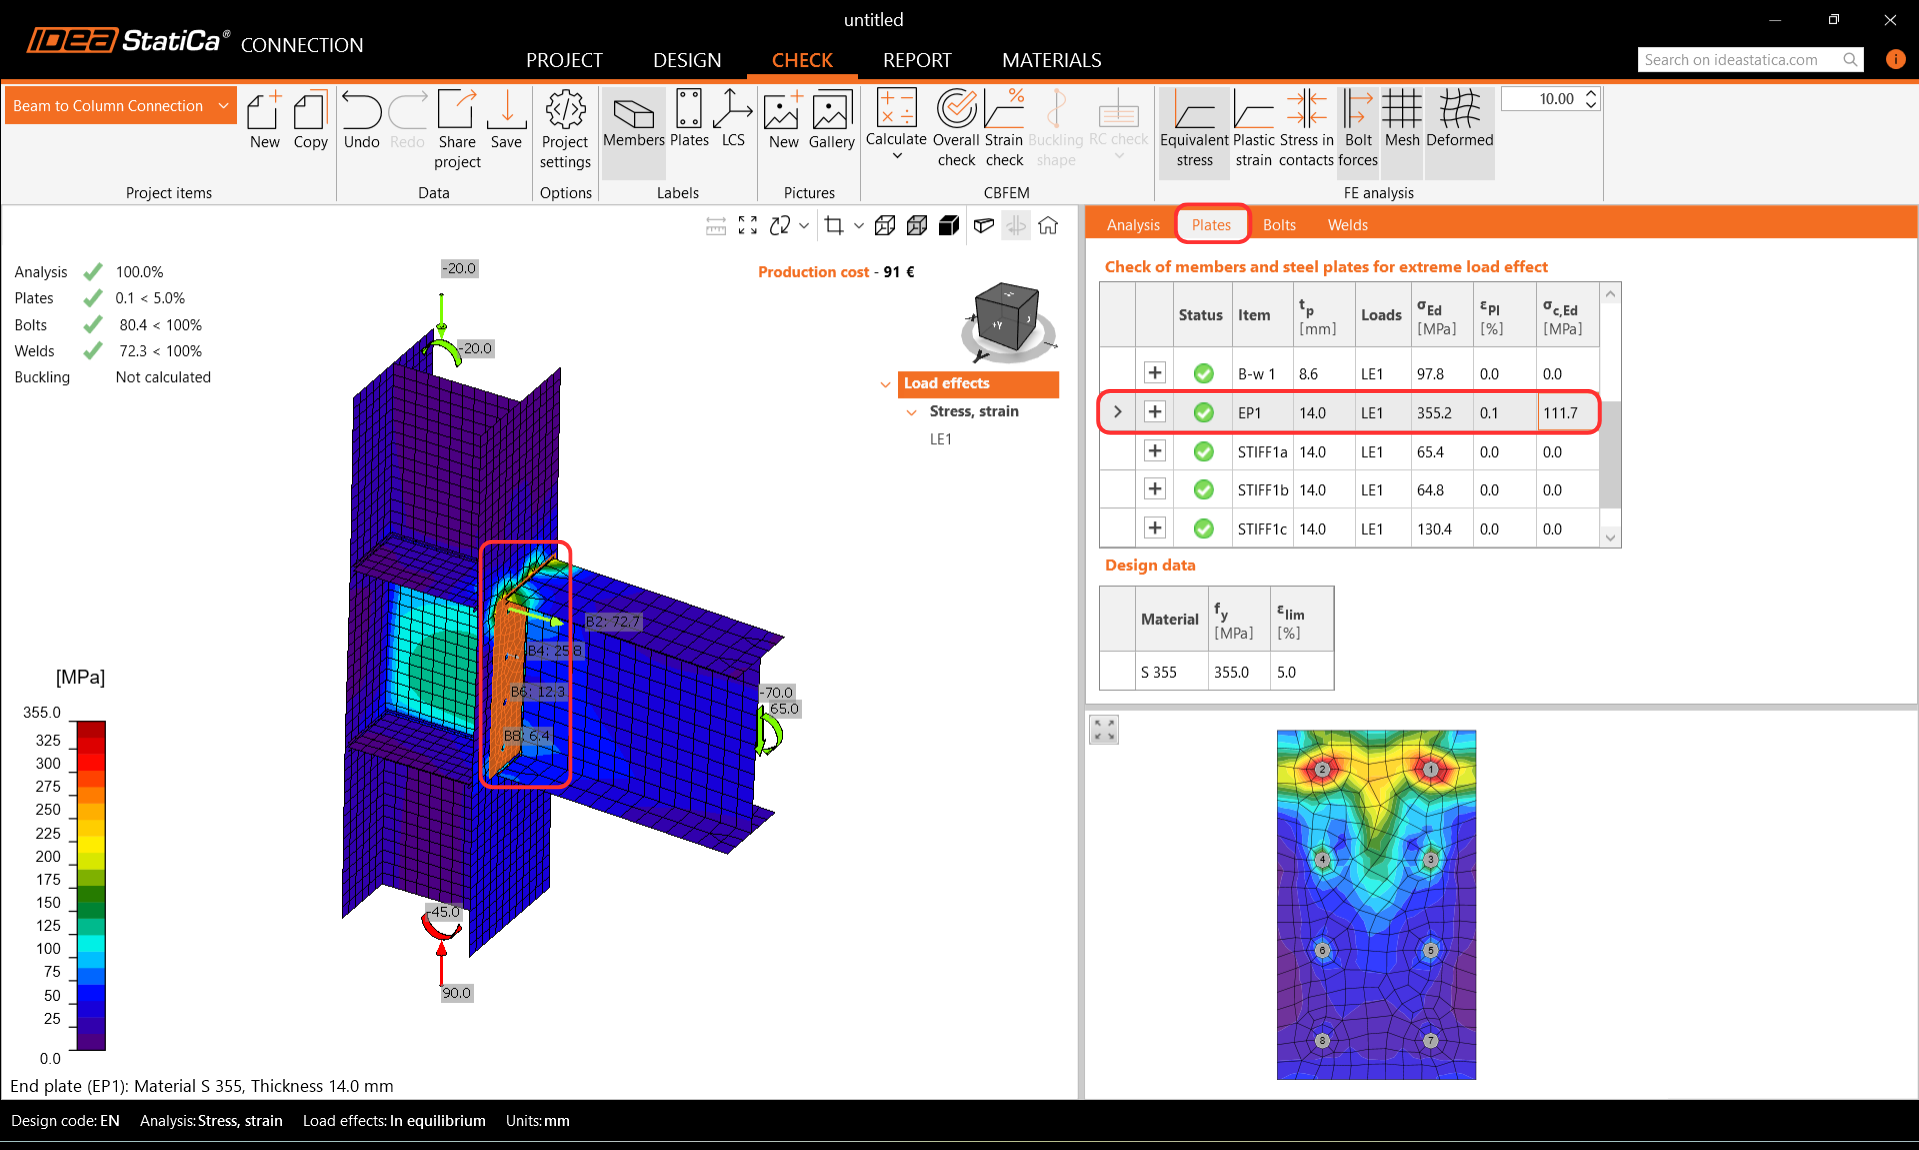Toggle LCS labels
1919x1150 pixels.
pyautogui.click(x=733, y=120)
